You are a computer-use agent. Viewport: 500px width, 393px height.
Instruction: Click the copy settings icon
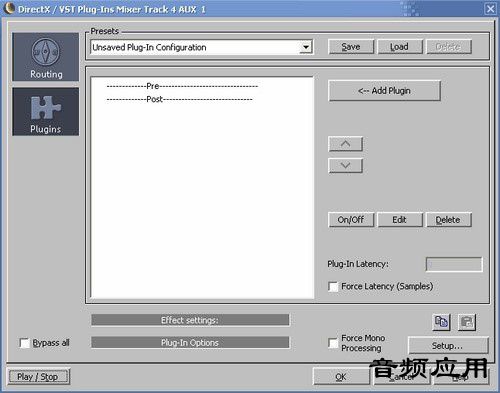tap(441, 322)
